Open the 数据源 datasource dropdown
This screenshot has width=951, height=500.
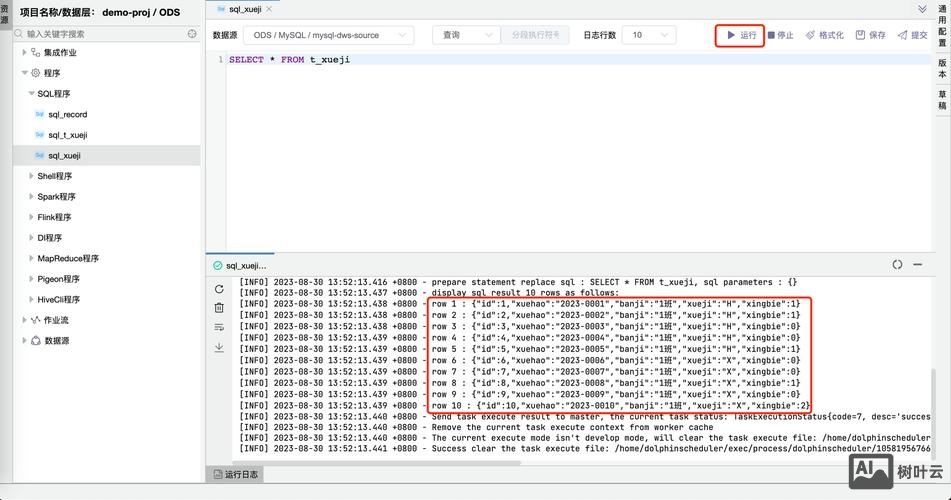click(329, 35)
